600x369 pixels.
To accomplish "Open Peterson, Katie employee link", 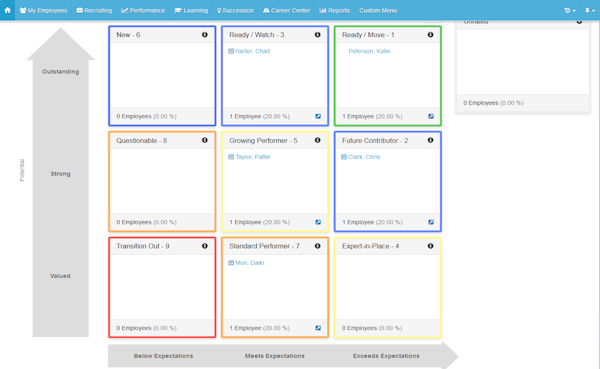I will click(x=369, y=51).
